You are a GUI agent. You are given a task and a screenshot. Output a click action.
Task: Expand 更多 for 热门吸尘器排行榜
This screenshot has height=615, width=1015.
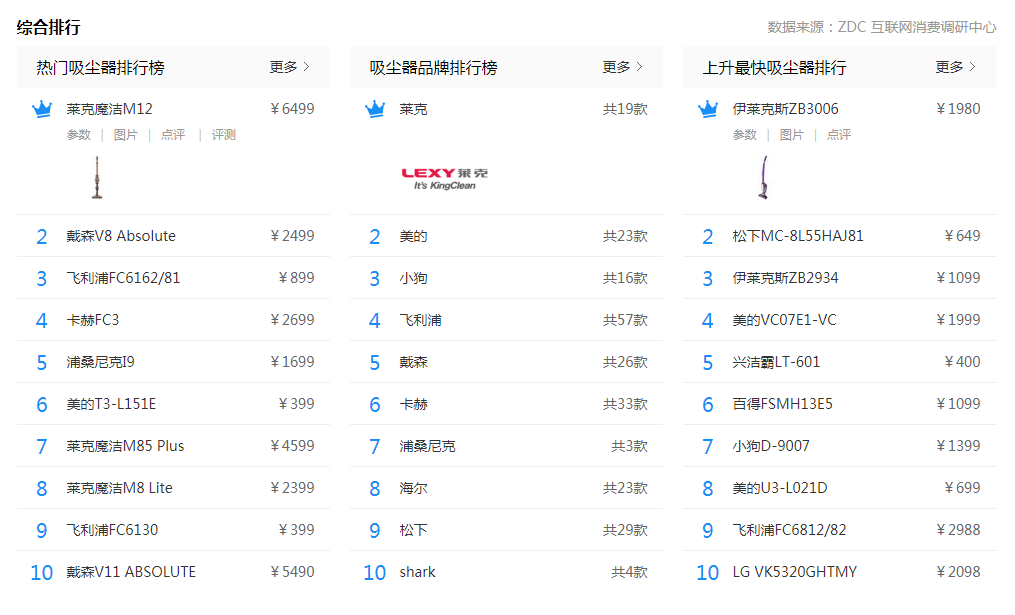pos(289,67)
